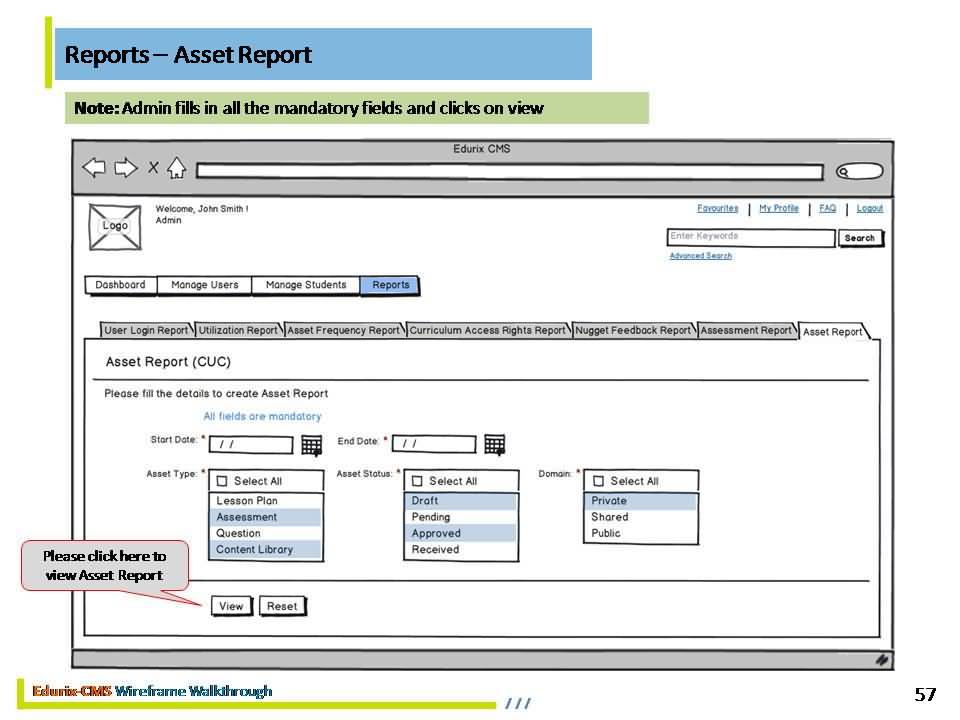Open the Advanced Search link
This screenshot has height=720, width=960.
pos(700,256)
